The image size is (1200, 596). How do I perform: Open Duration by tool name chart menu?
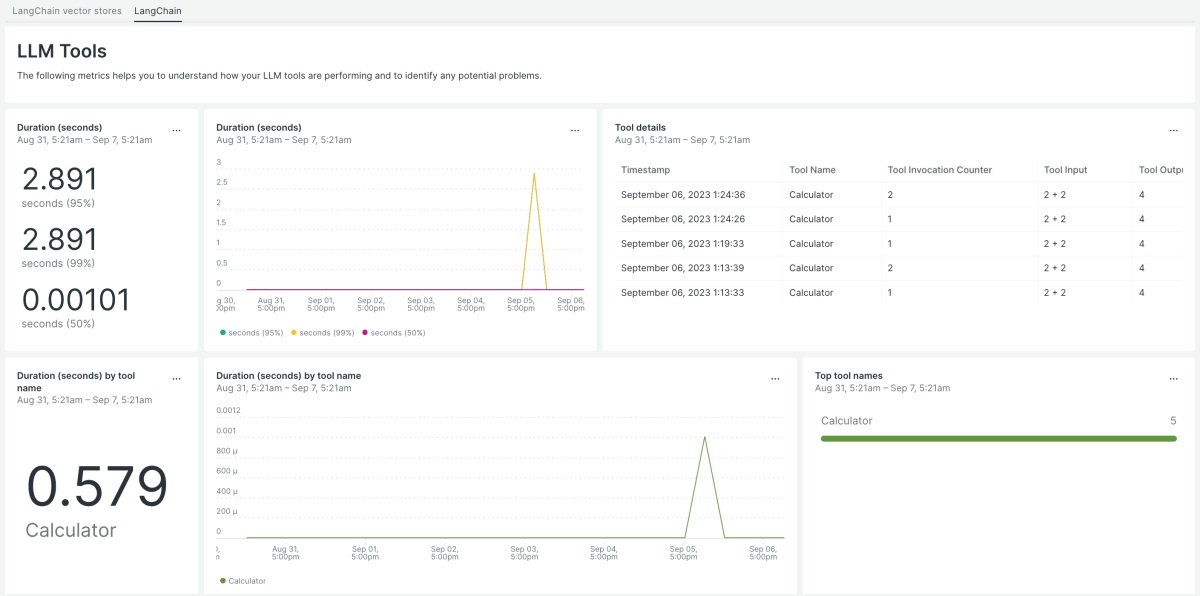[x=775, y=379]
